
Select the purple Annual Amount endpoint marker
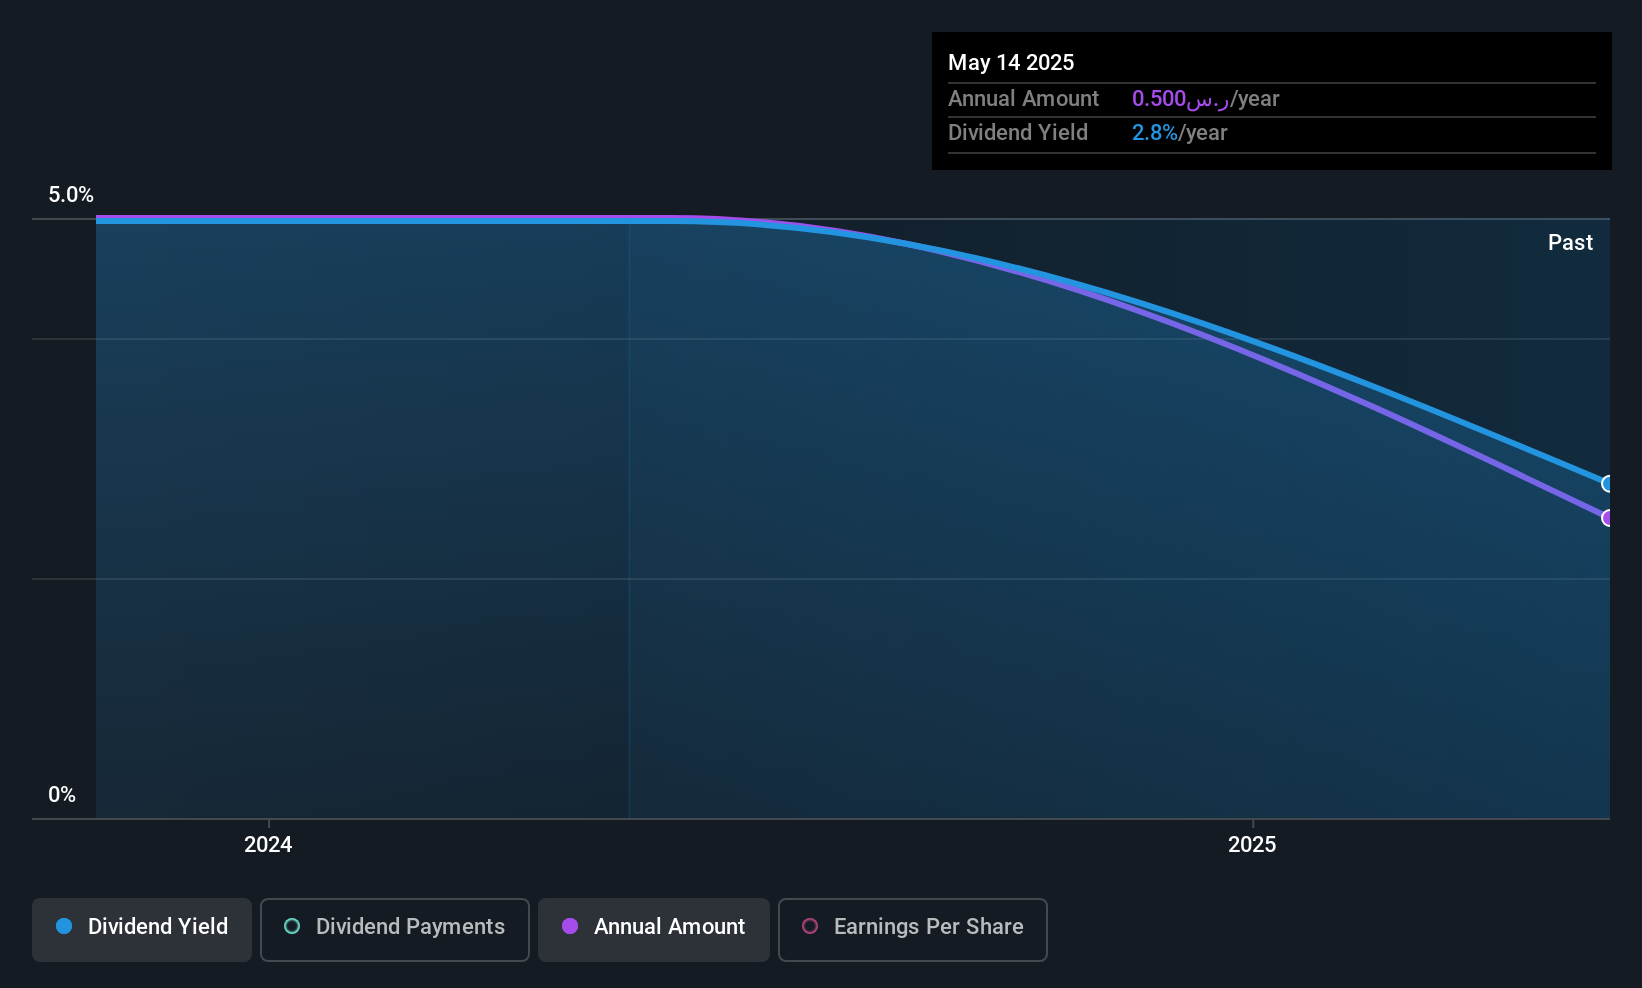pyautogui.click(x=1608, y=518)
